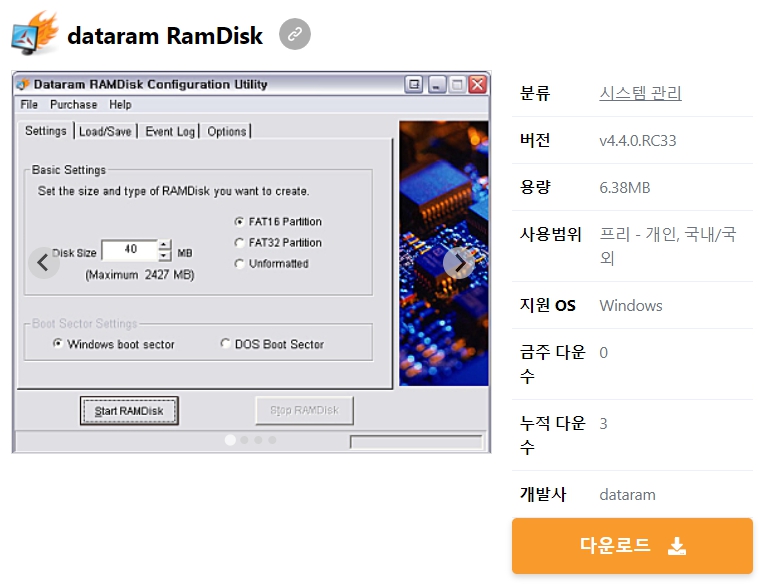
Task: Open the Help menu
Action: (120, 105)
